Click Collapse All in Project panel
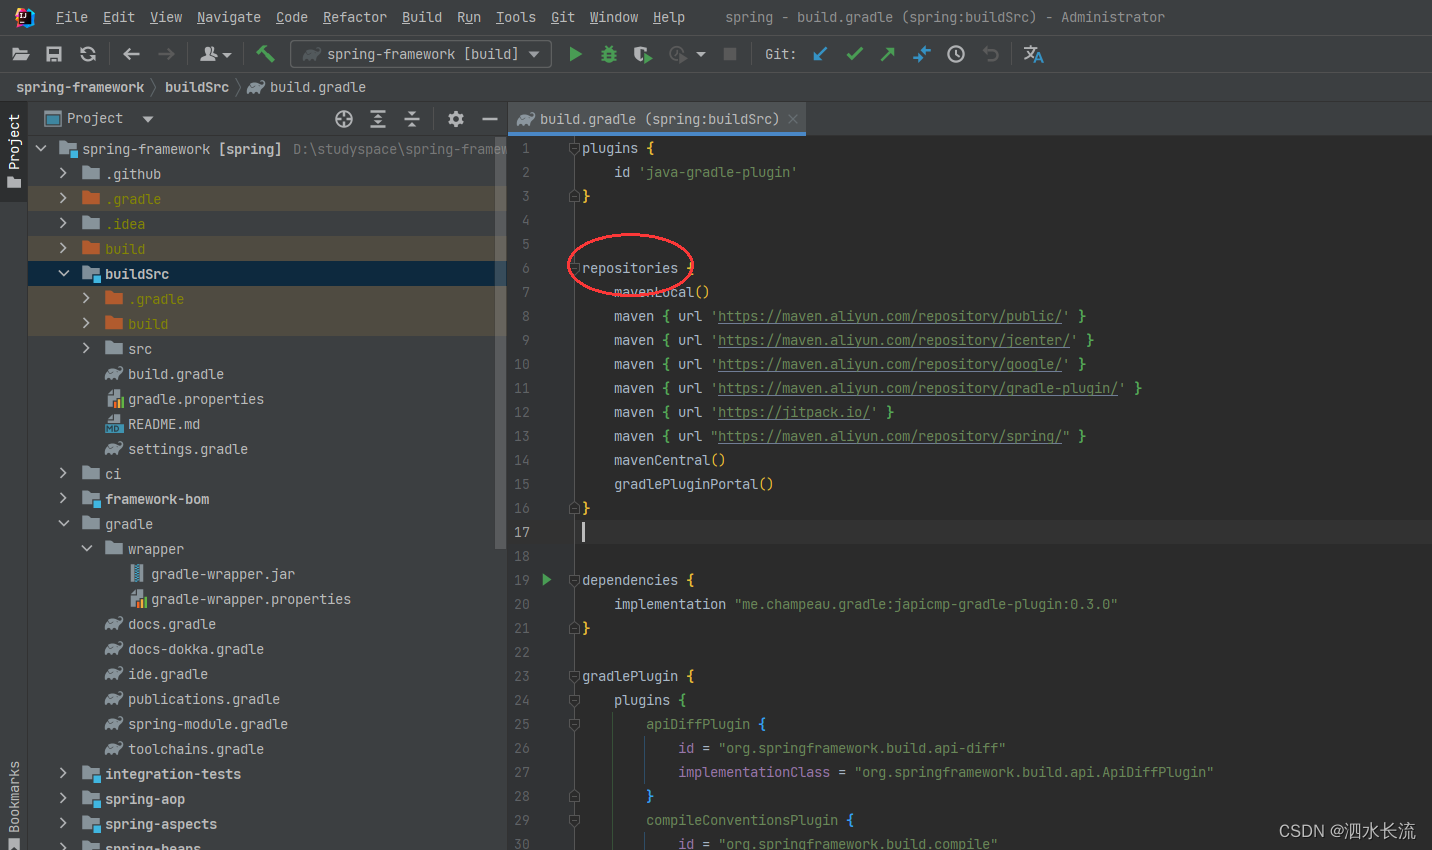 pyautogui.click(x=412, y=119)
